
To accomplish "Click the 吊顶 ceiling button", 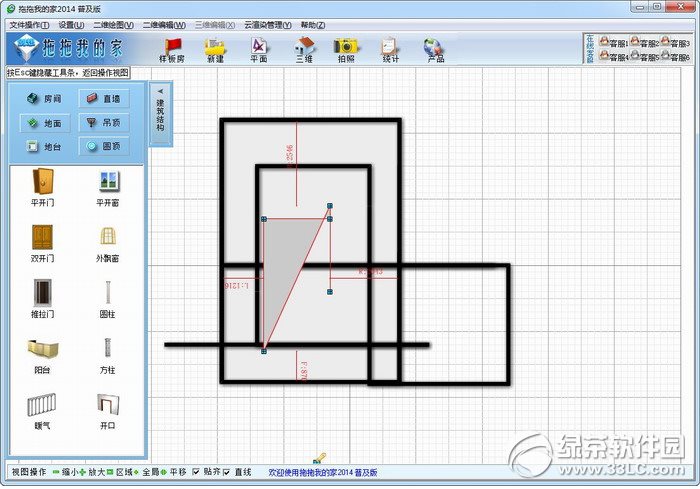I will tap(104, 122).
